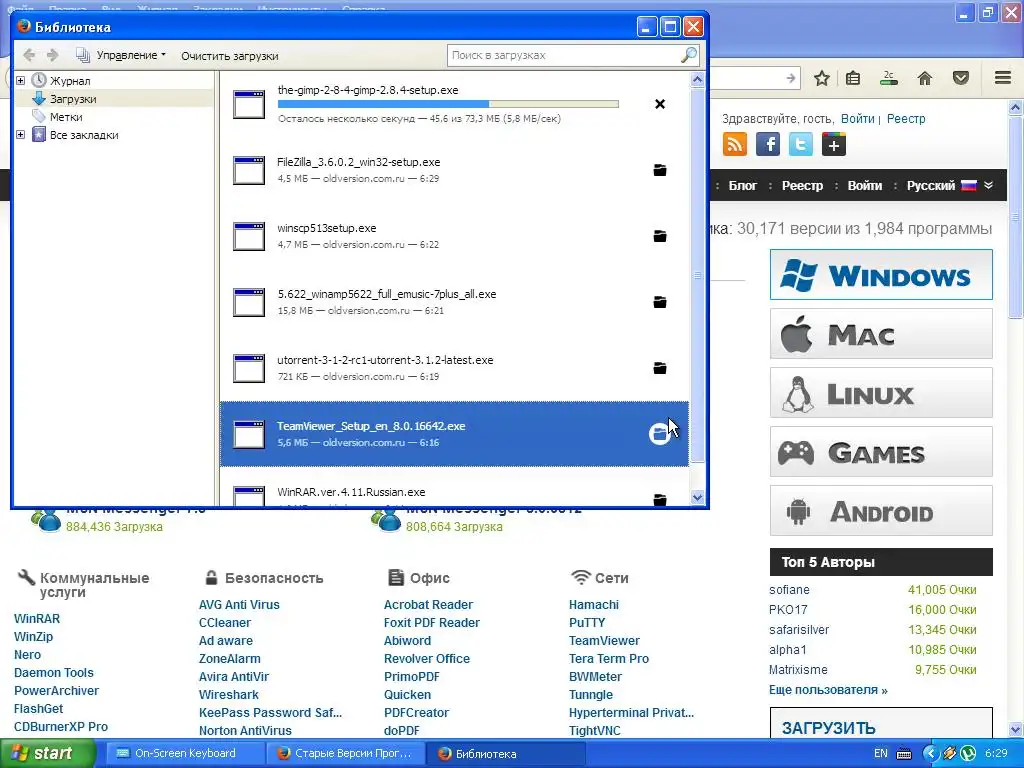
Task: Open the Windows start button
Action: (48, 754)
